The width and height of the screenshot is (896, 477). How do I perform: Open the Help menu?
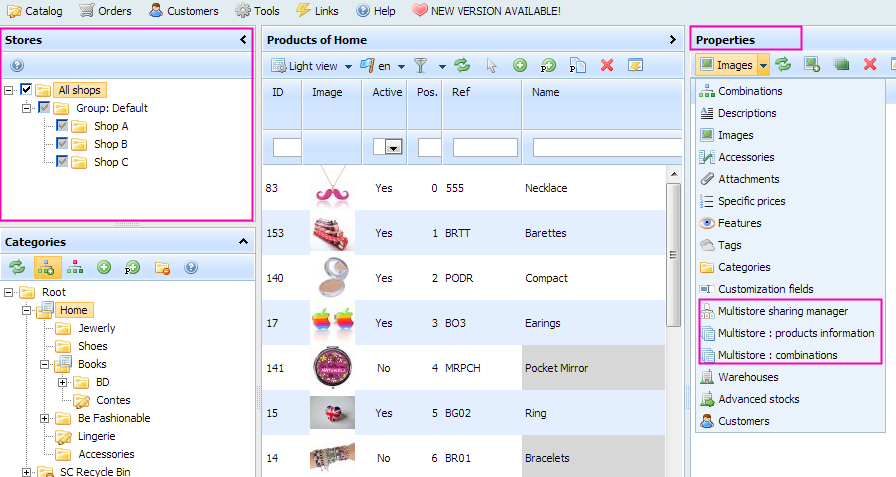(375, 11)
